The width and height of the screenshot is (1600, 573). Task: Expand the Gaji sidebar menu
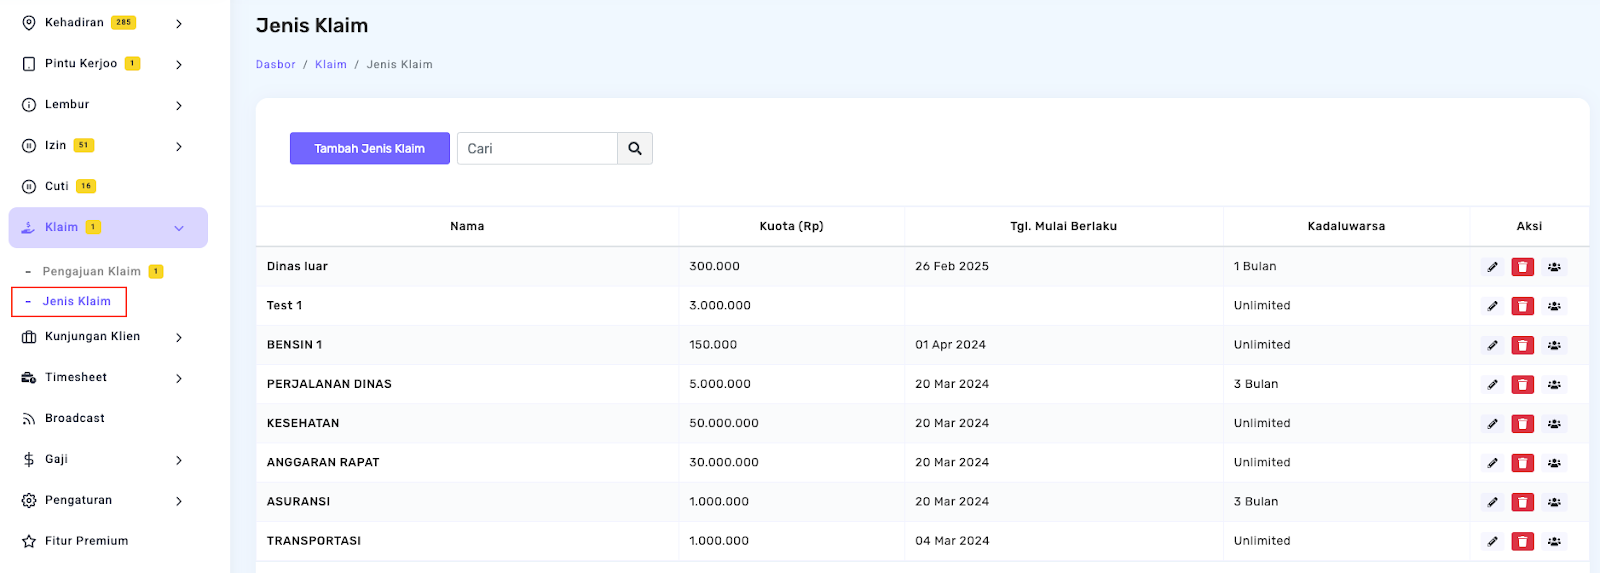click(179, 460)
